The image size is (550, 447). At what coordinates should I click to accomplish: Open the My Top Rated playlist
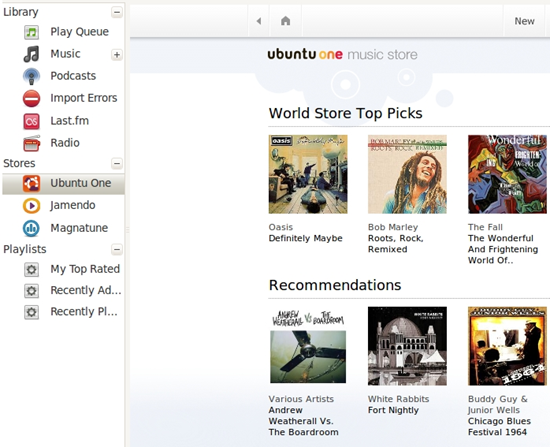click(x=85, y=269)
